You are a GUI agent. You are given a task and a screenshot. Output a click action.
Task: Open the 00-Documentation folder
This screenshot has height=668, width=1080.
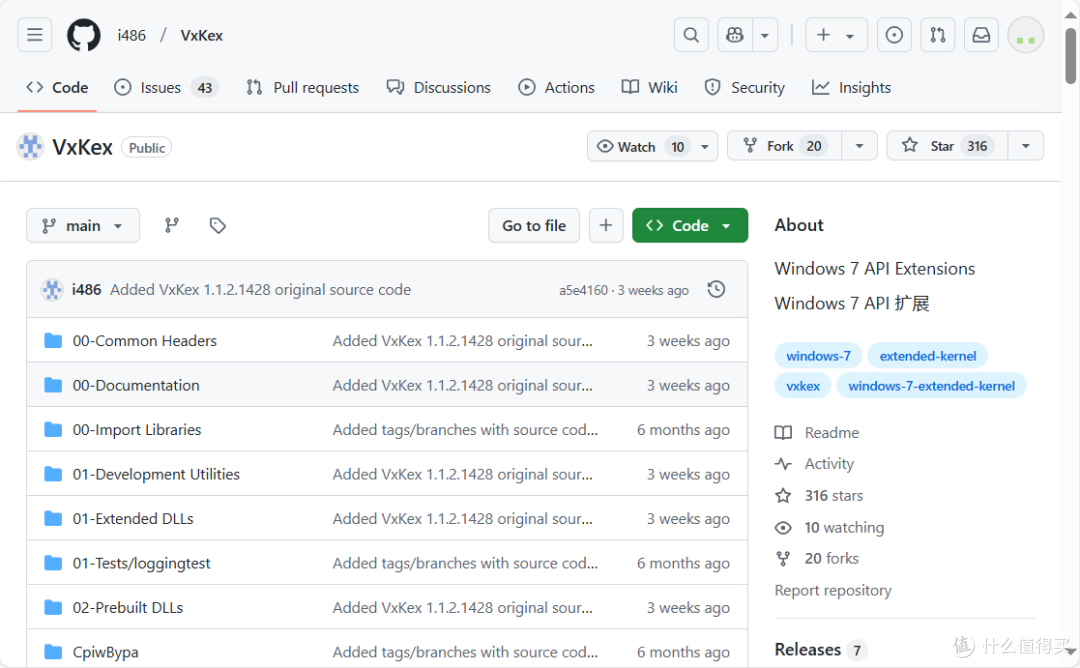coord(136,385)
